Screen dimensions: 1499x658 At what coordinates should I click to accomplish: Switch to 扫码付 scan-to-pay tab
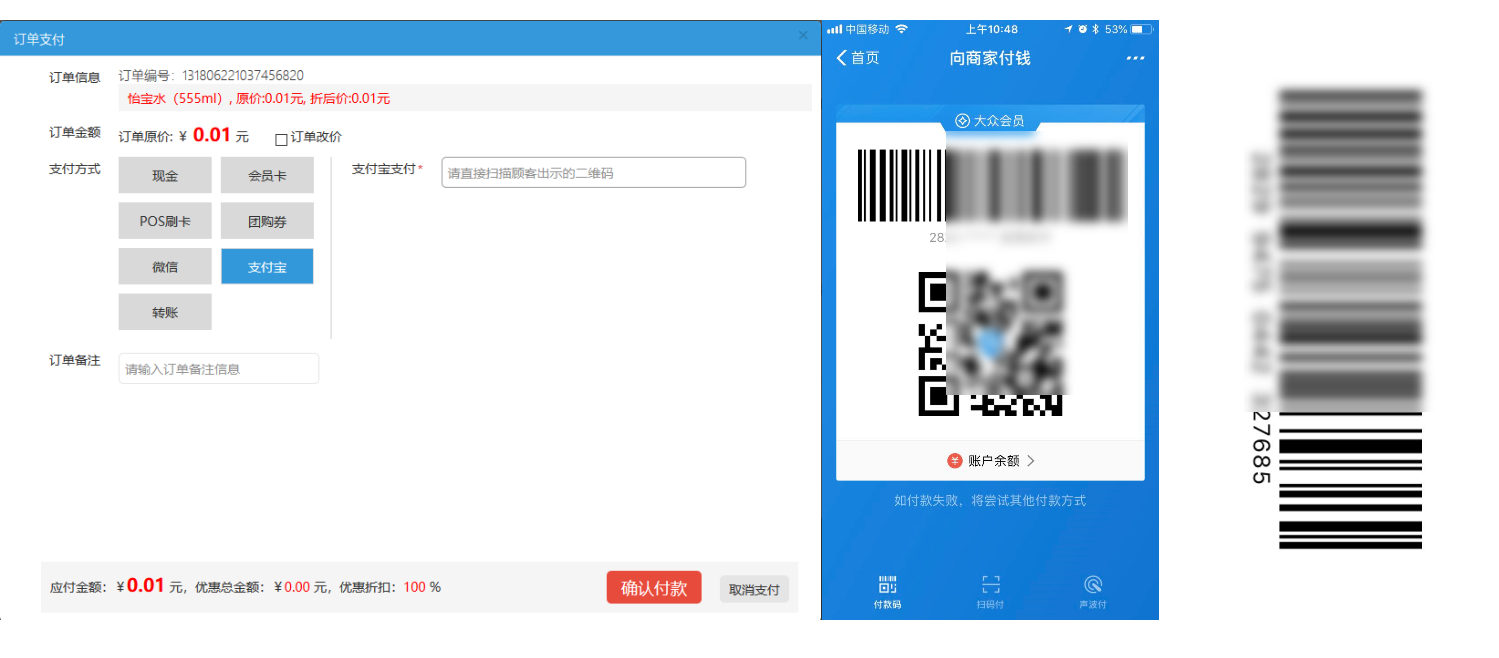coord(990,591)
